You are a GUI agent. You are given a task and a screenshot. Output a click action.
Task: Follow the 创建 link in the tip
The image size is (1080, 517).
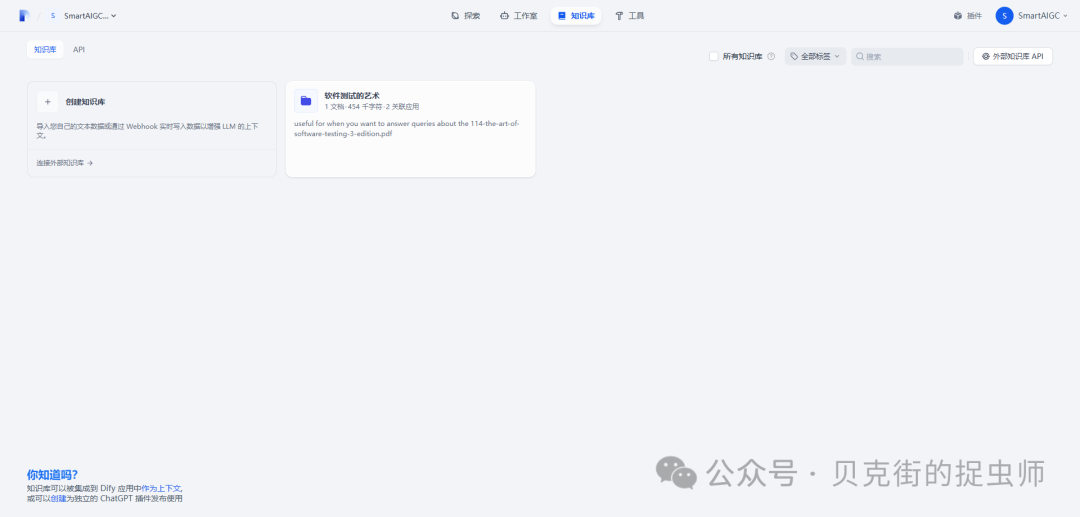pos(59,498)
